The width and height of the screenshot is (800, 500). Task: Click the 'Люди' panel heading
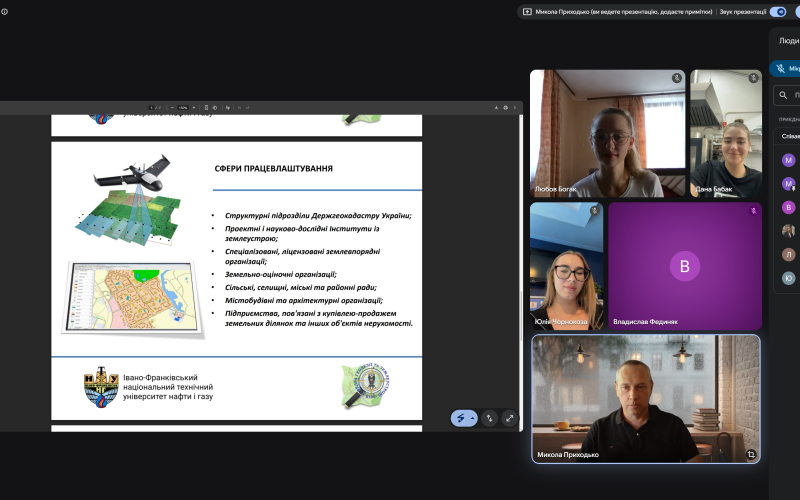point(789,41)
